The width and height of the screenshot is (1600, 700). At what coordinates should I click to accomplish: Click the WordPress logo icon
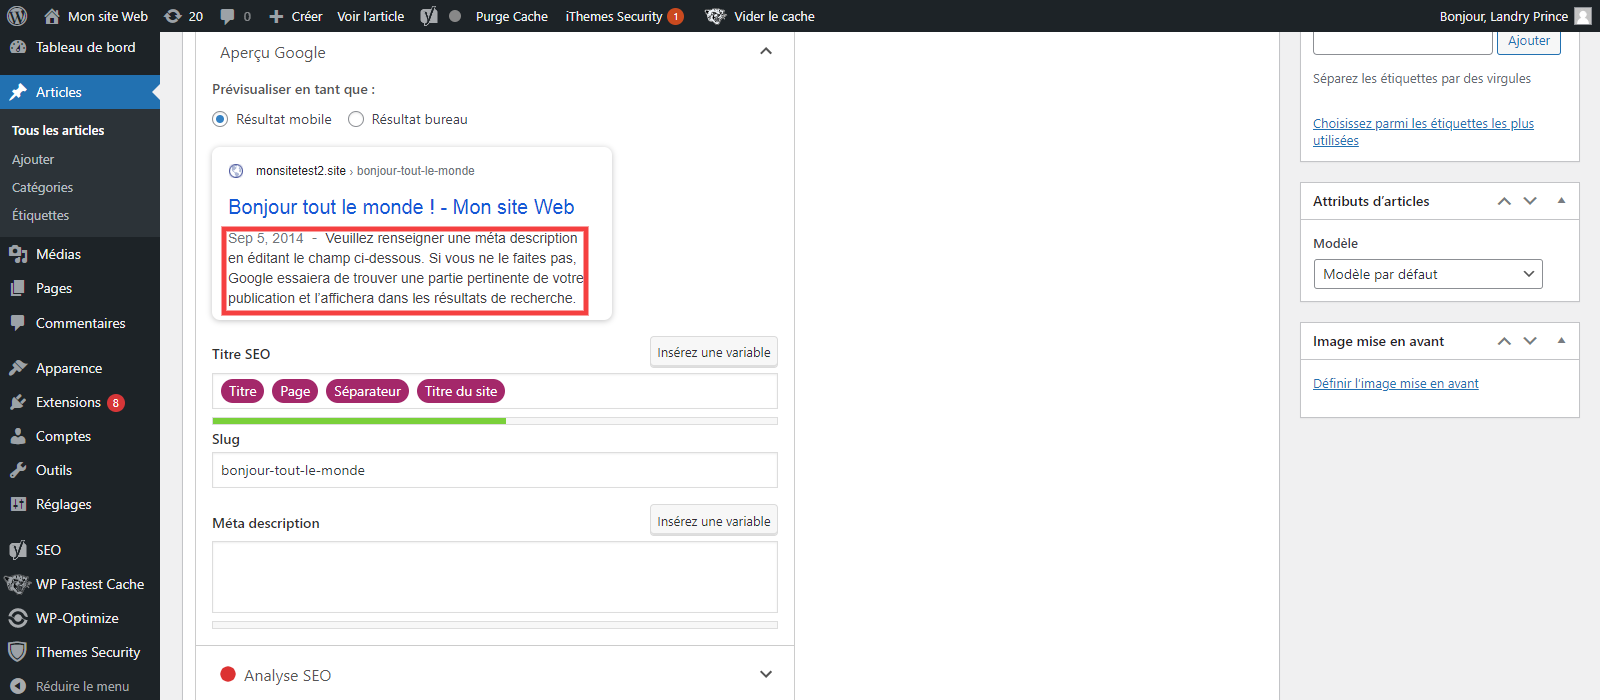(17, 16)
